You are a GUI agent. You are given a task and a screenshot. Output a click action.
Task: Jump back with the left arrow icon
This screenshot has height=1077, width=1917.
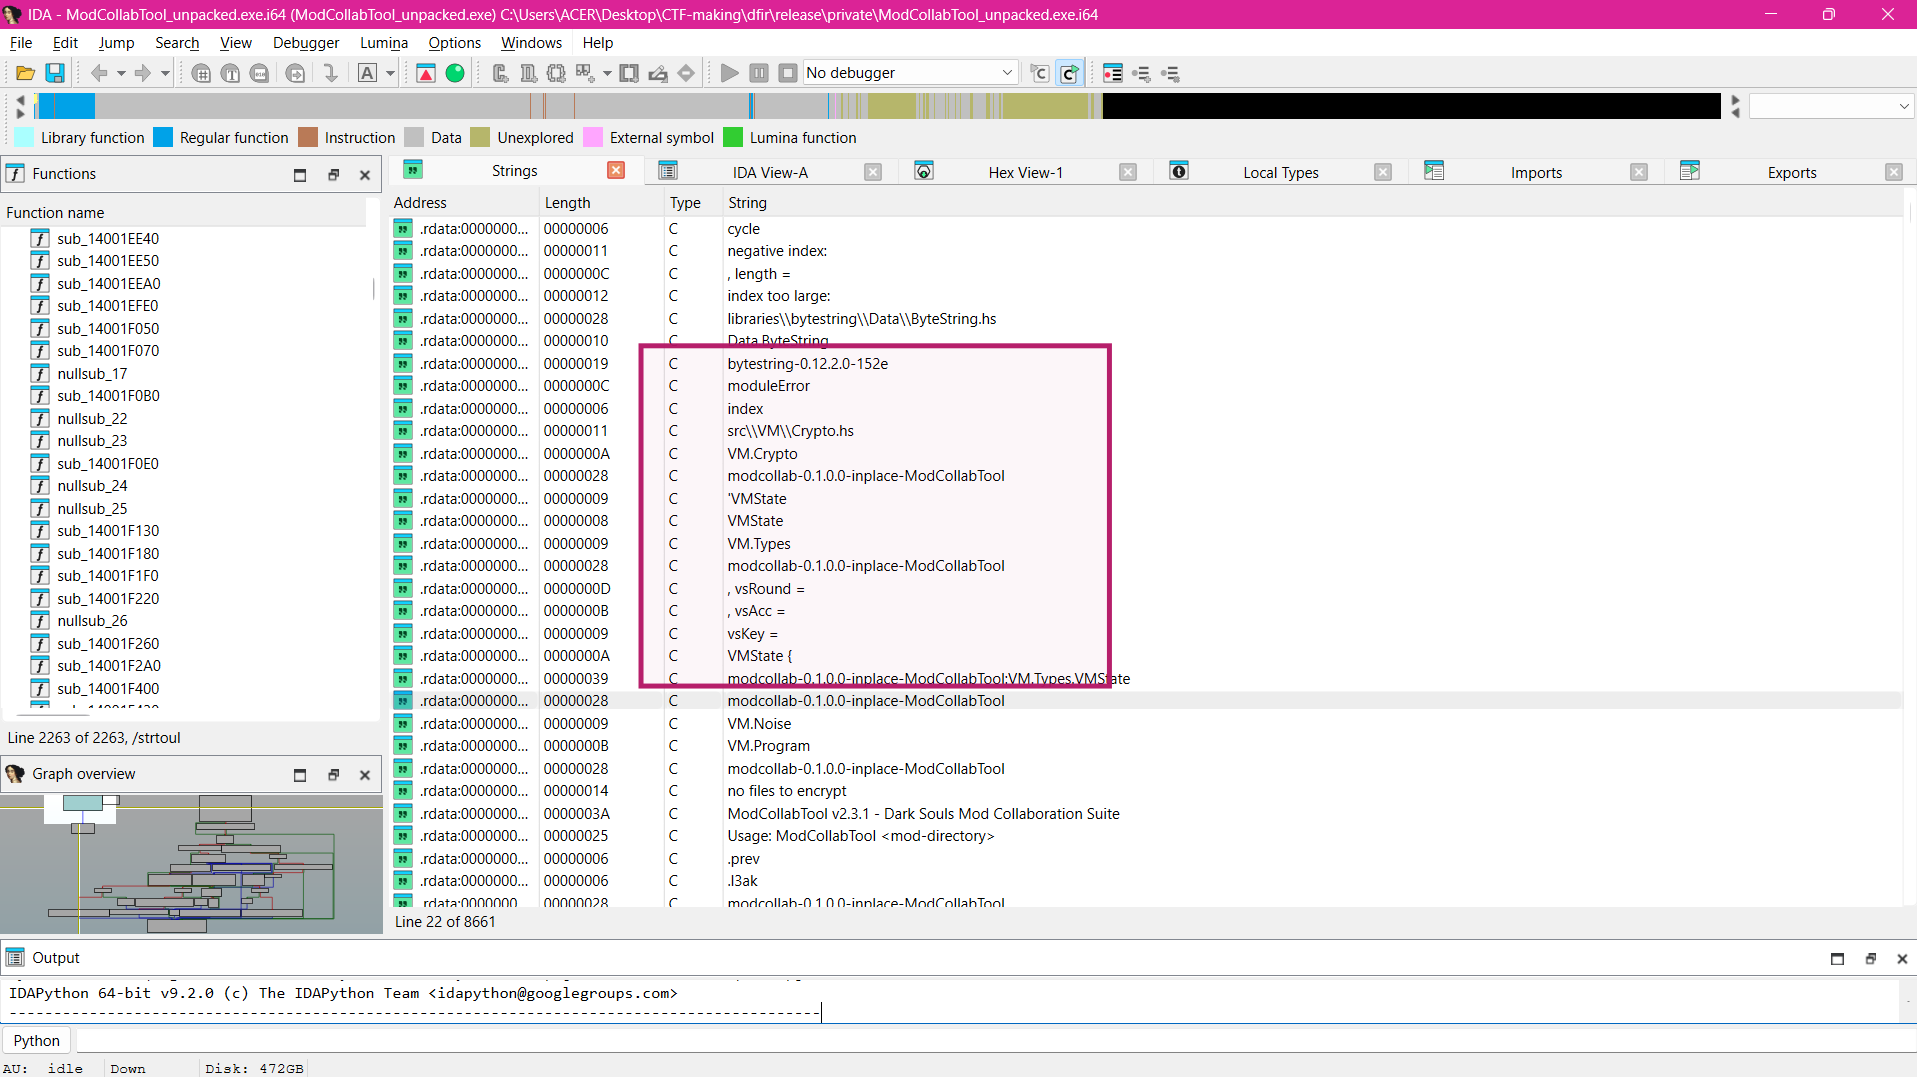[99, 73]
